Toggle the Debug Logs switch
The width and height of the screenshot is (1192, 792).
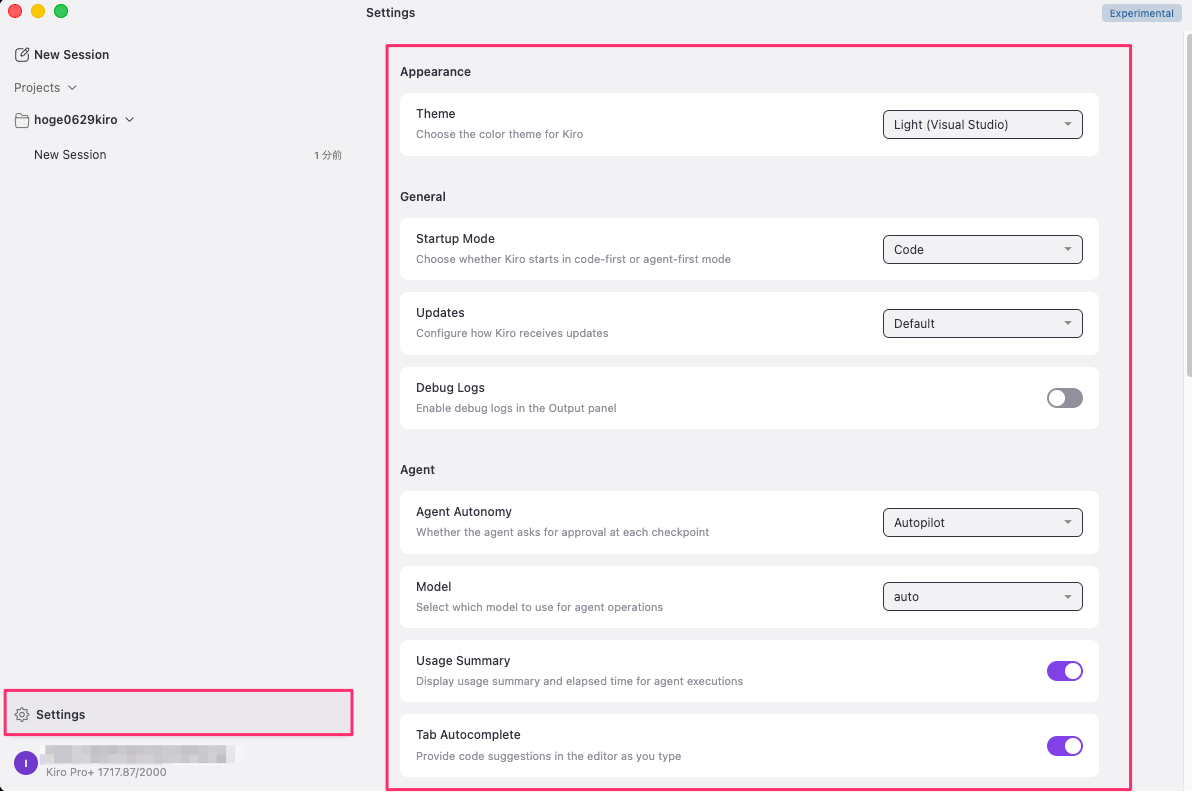(1064, 398)
